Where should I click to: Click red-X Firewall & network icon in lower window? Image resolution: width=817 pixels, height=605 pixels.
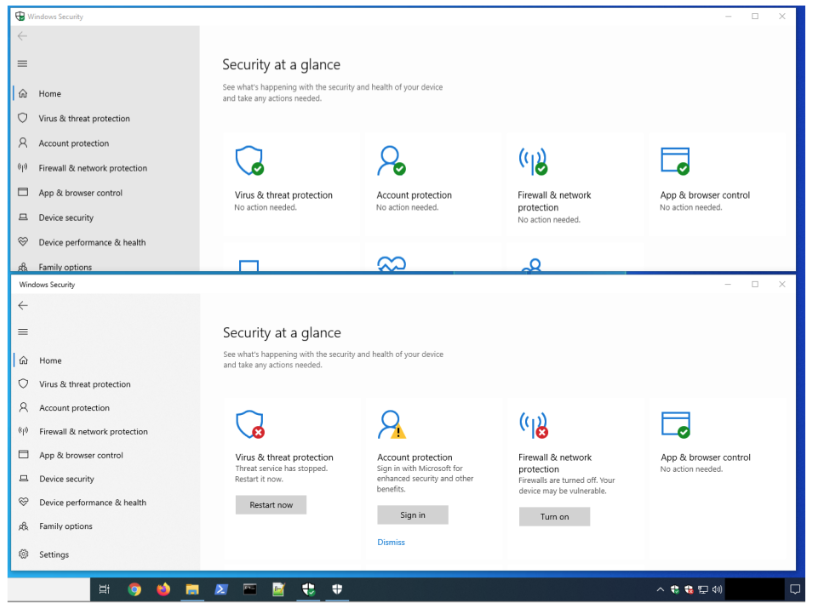534,425
